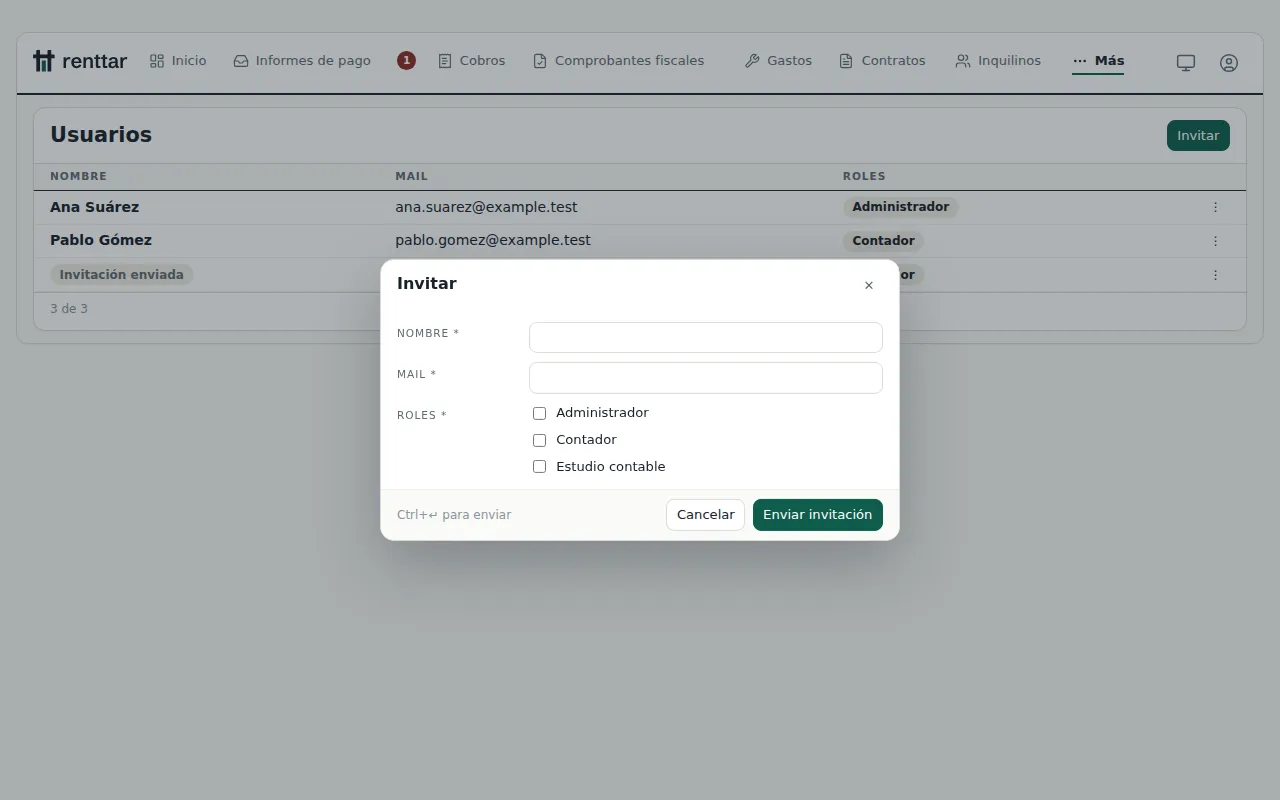Open the Gastos section
This screenshot has height=800, width=1280.
(x=778, y=61)
